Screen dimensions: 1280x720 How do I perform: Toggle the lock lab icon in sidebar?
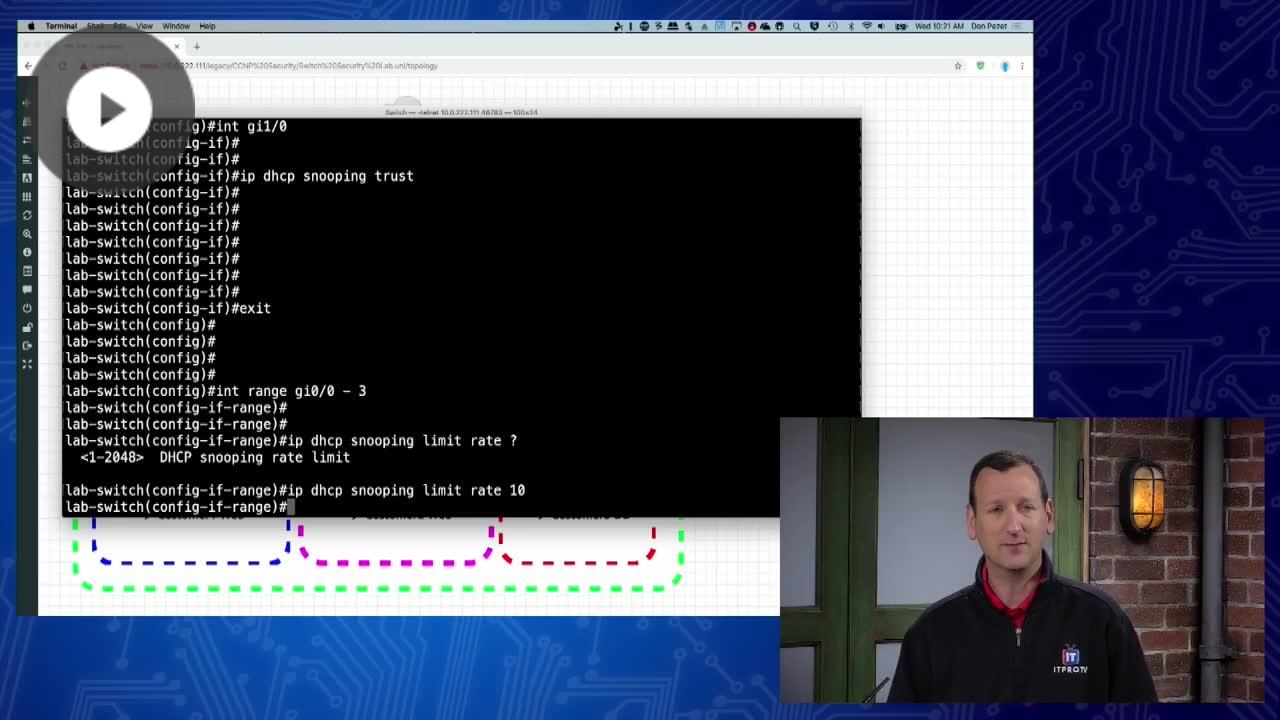click(x=27, y=327)
